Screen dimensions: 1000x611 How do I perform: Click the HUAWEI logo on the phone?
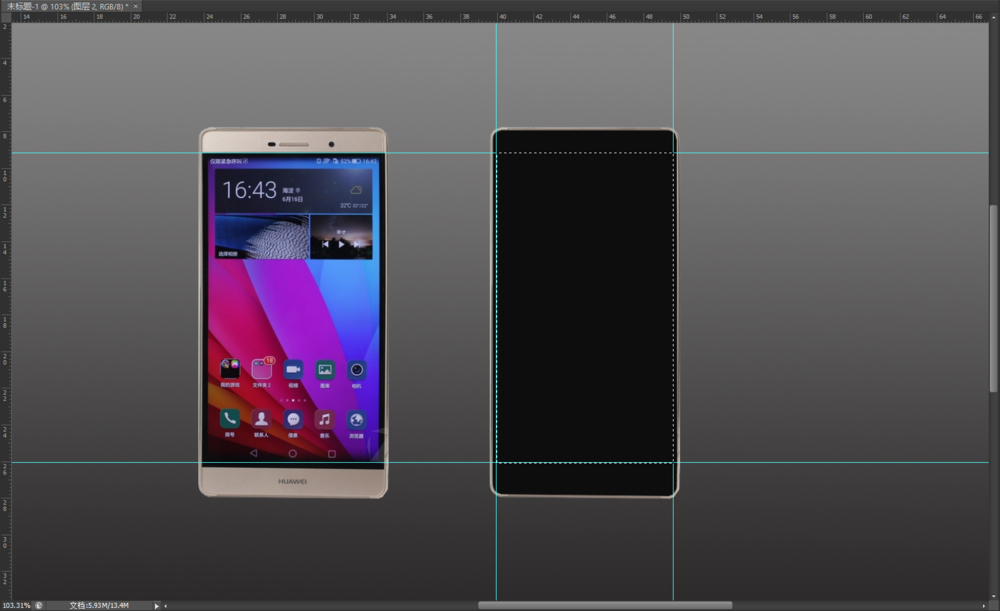tap(293, 482)
